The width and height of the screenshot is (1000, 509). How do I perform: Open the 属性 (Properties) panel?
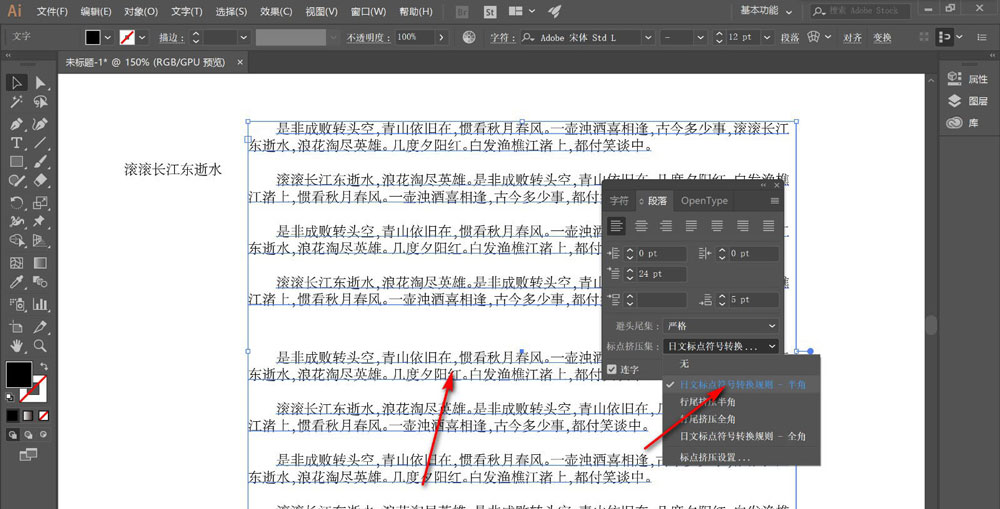[969, 79]
